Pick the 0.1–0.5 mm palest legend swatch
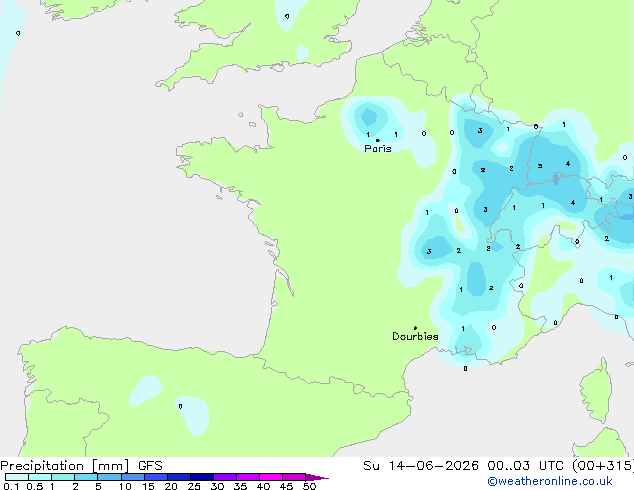 pyautogui.click(x=17, y=477)
